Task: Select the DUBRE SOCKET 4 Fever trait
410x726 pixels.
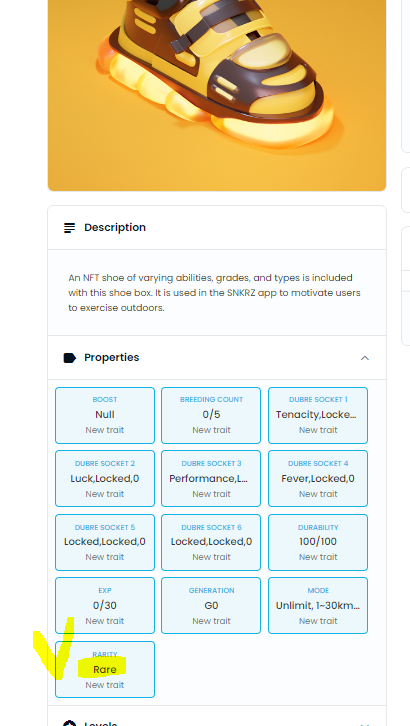Action: click(x=318, y=478)
